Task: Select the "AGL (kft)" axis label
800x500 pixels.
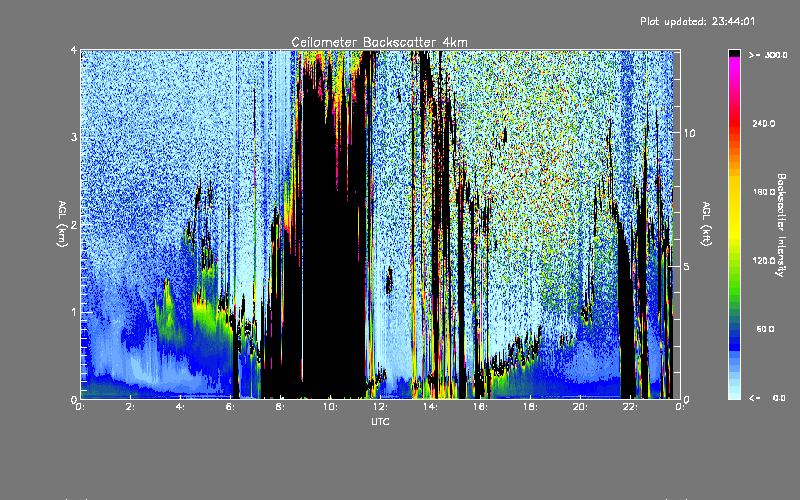Action: pos(706,224)
